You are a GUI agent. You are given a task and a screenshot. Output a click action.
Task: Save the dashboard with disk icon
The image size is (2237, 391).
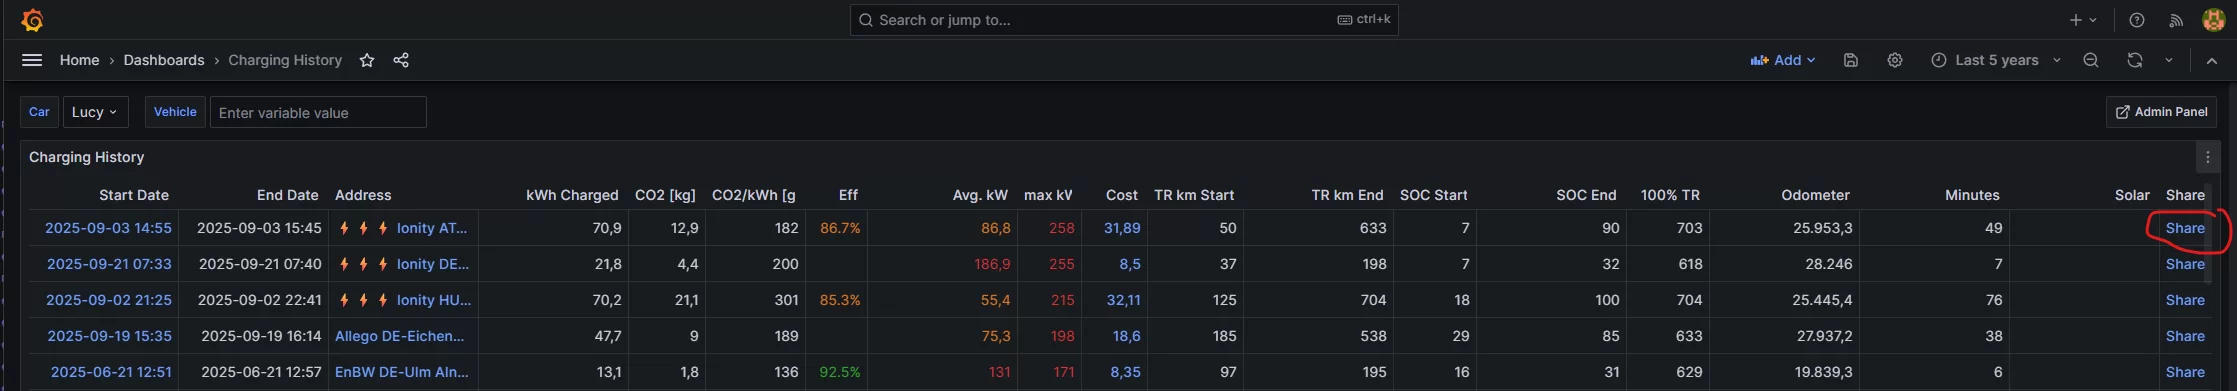(1851, 60)
